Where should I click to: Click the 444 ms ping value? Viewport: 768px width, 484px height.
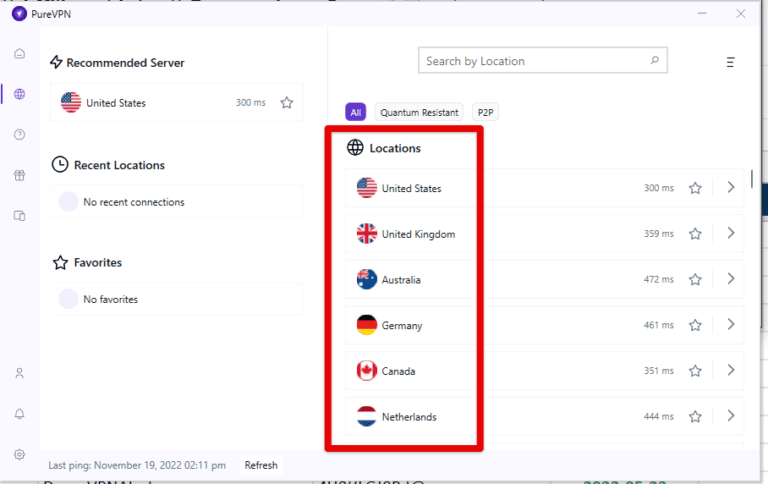658,416
